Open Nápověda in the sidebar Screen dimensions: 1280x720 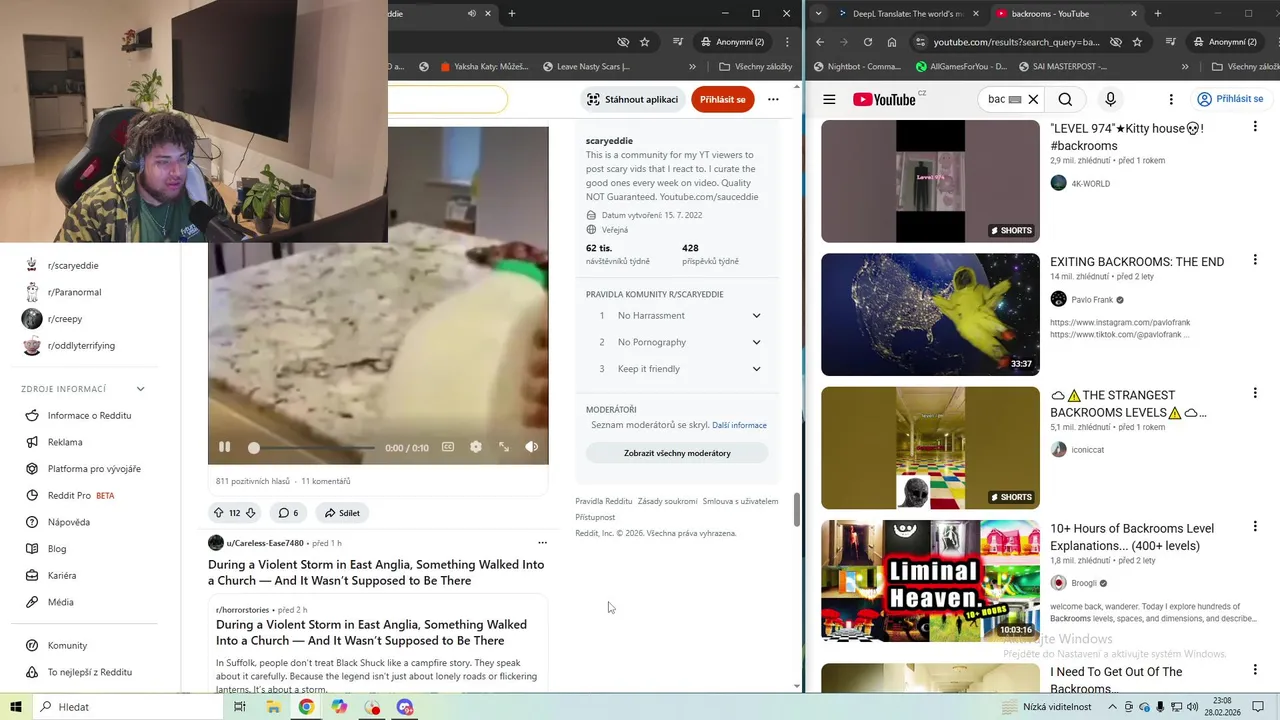(x=69, y=522)
